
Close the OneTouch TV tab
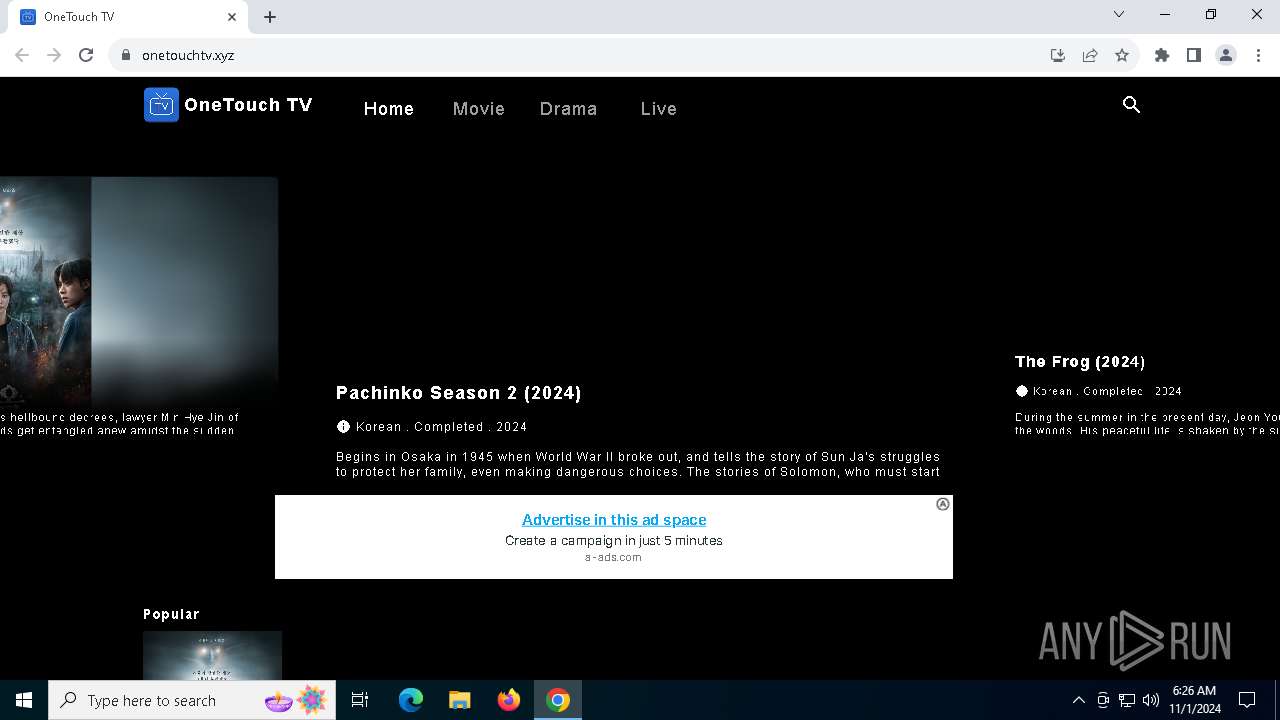(x=232, y=17)
